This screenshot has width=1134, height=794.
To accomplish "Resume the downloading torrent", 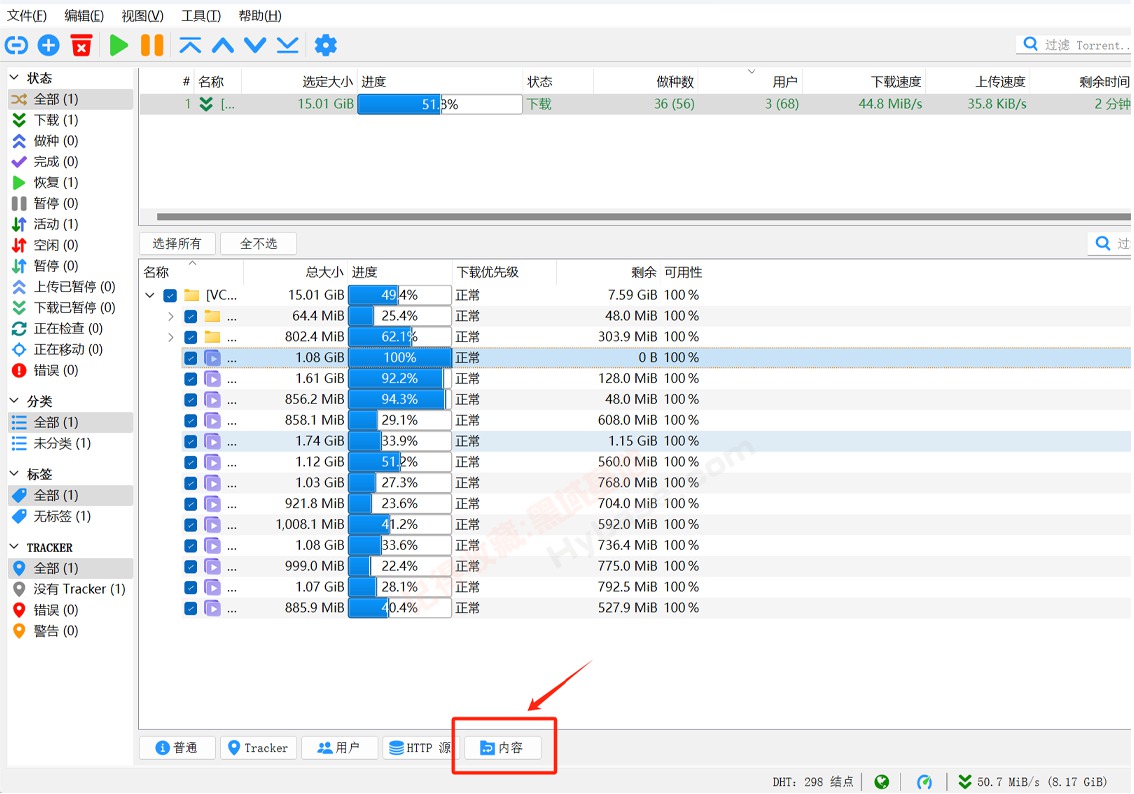I will coord(117,44).
